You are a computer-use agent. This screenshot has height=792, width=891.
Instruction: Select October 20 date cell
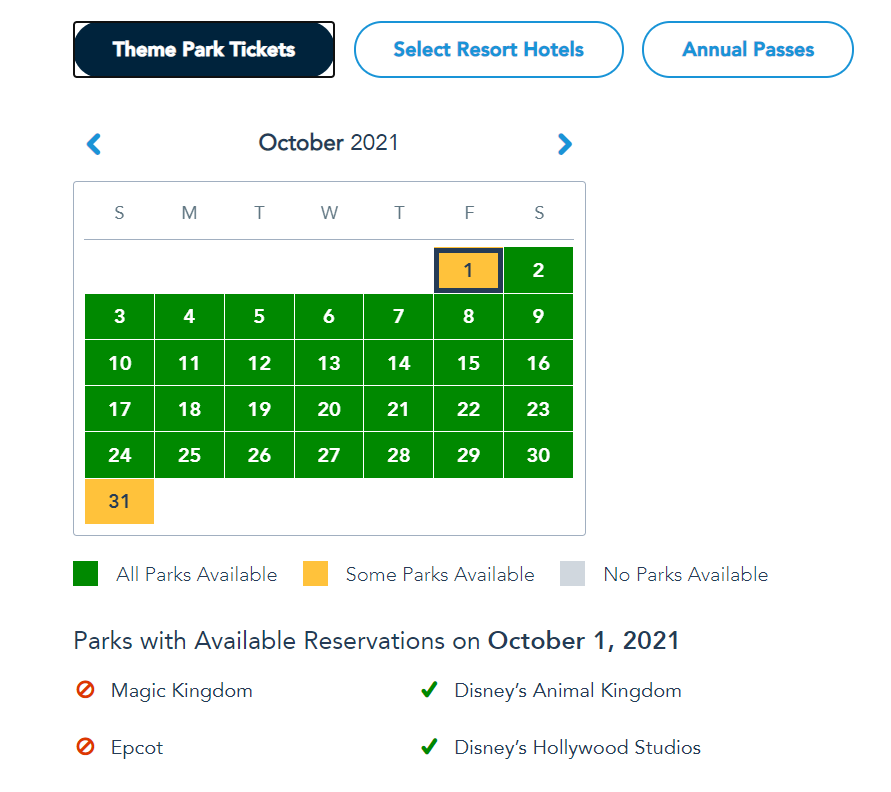(x=329, y=408)
